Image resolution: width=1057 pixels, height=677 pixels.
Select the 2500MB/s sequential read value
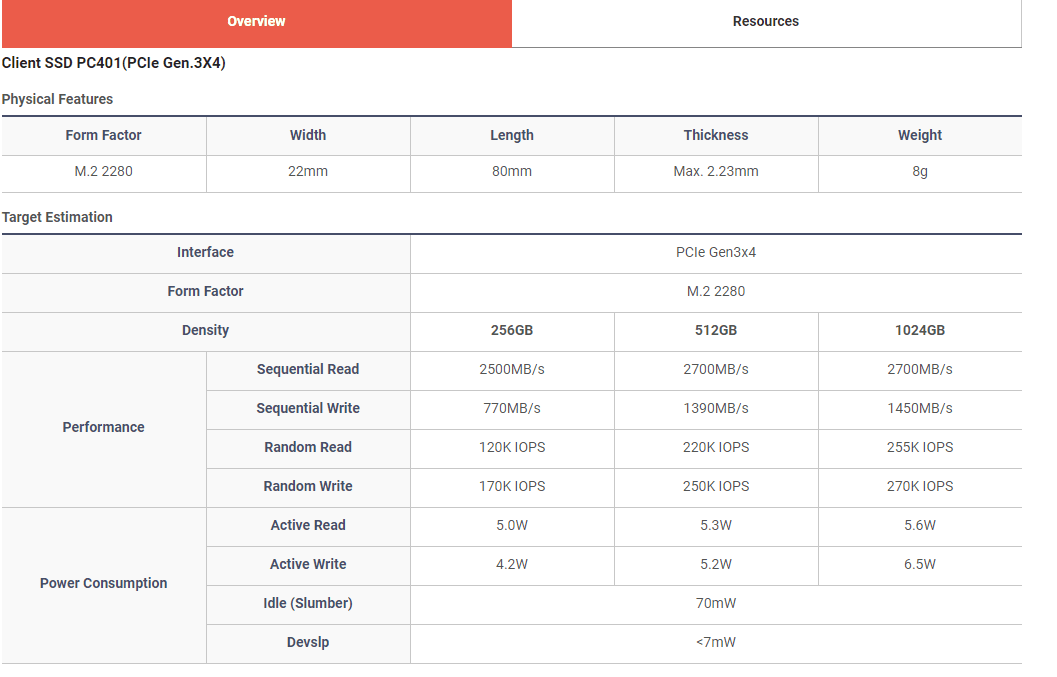point(512,370)
